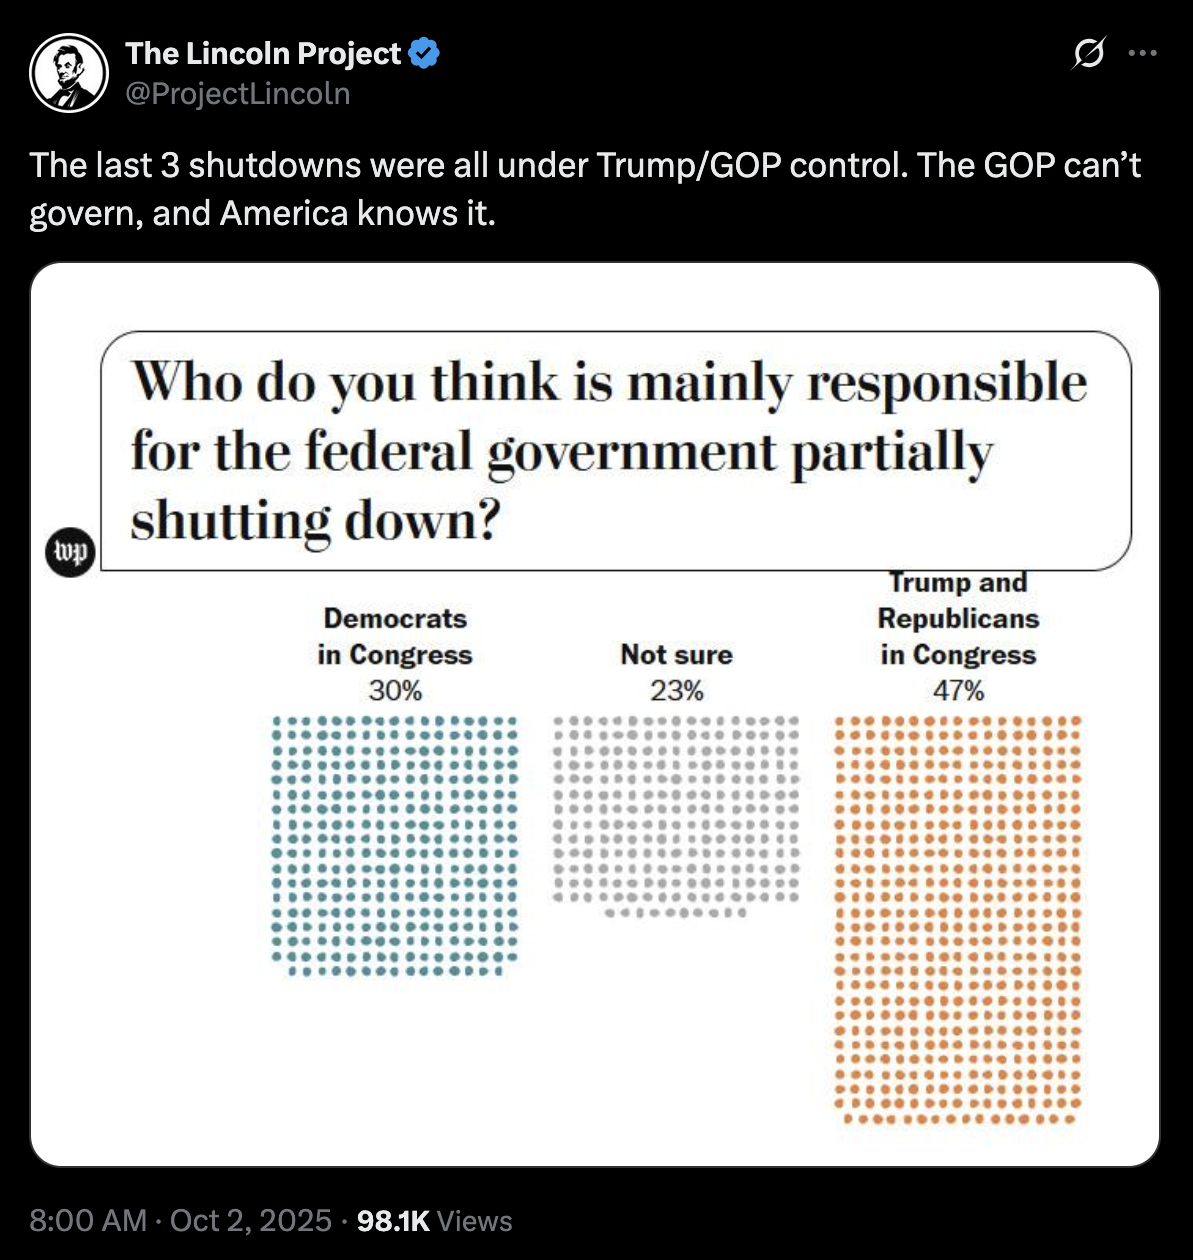This screenshot has height=1260, width=1193.
Task: Click the 47% value in chart
Action: 958,690
